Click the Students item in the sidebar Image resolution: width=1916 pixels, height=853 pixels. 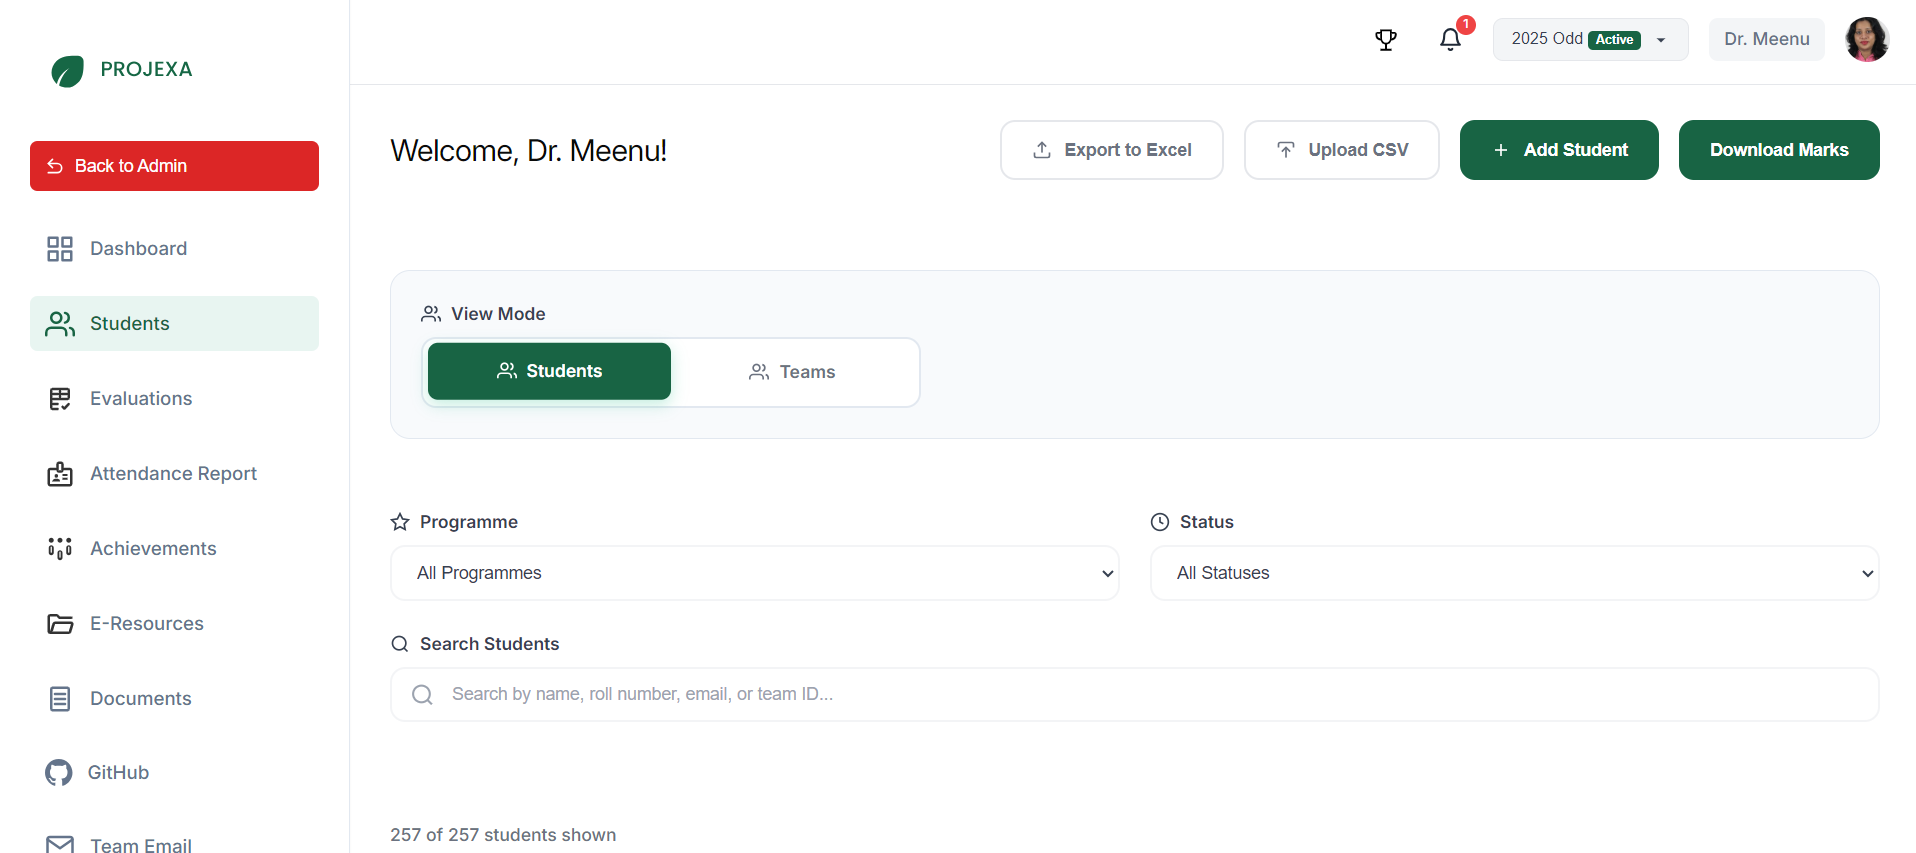pos(130,323)
